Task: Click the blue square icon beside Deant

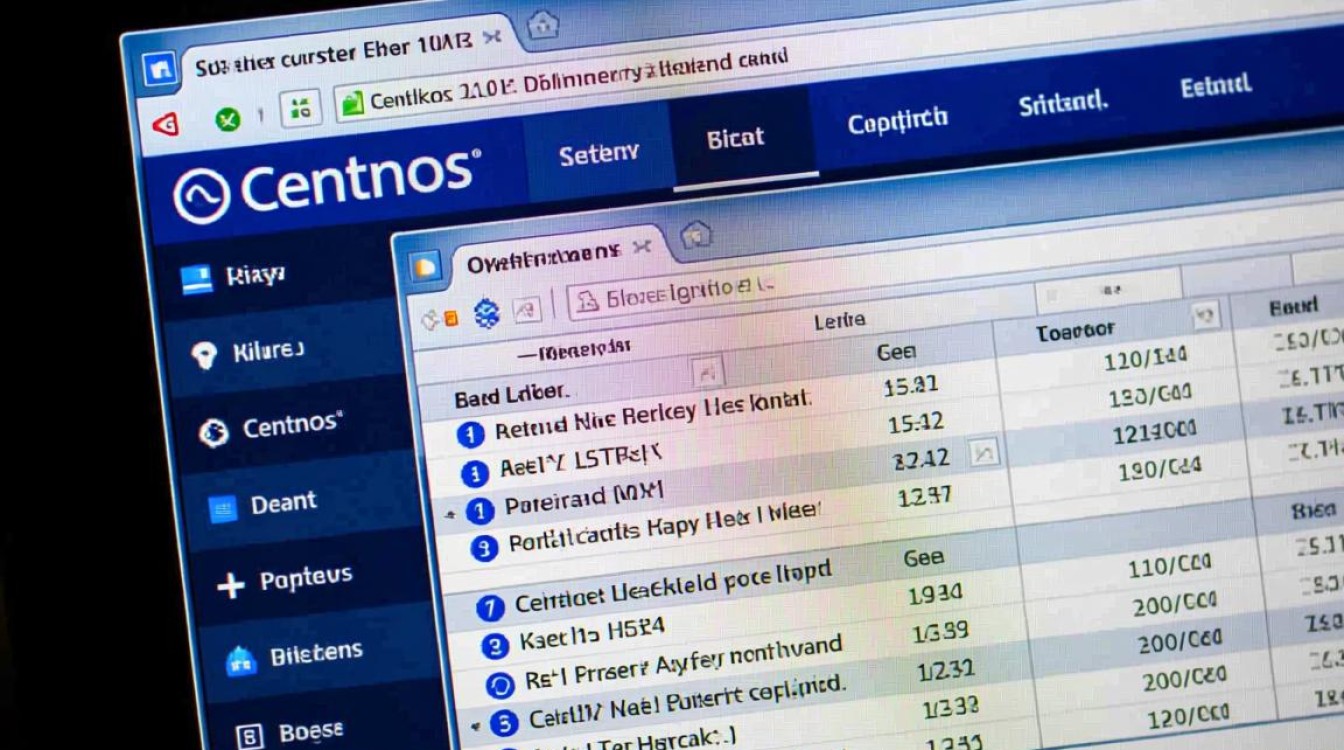Action: click(222, 510)
